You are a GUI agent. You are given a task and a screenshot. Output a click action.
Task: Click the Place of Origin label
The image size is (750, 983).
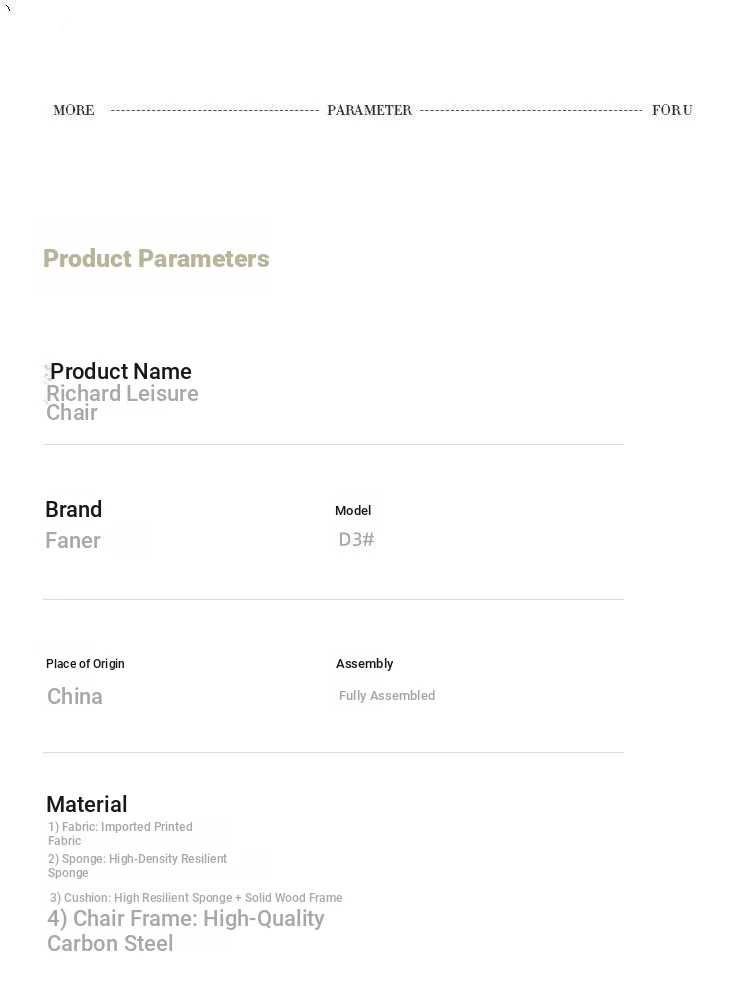(x=85, y=664)
